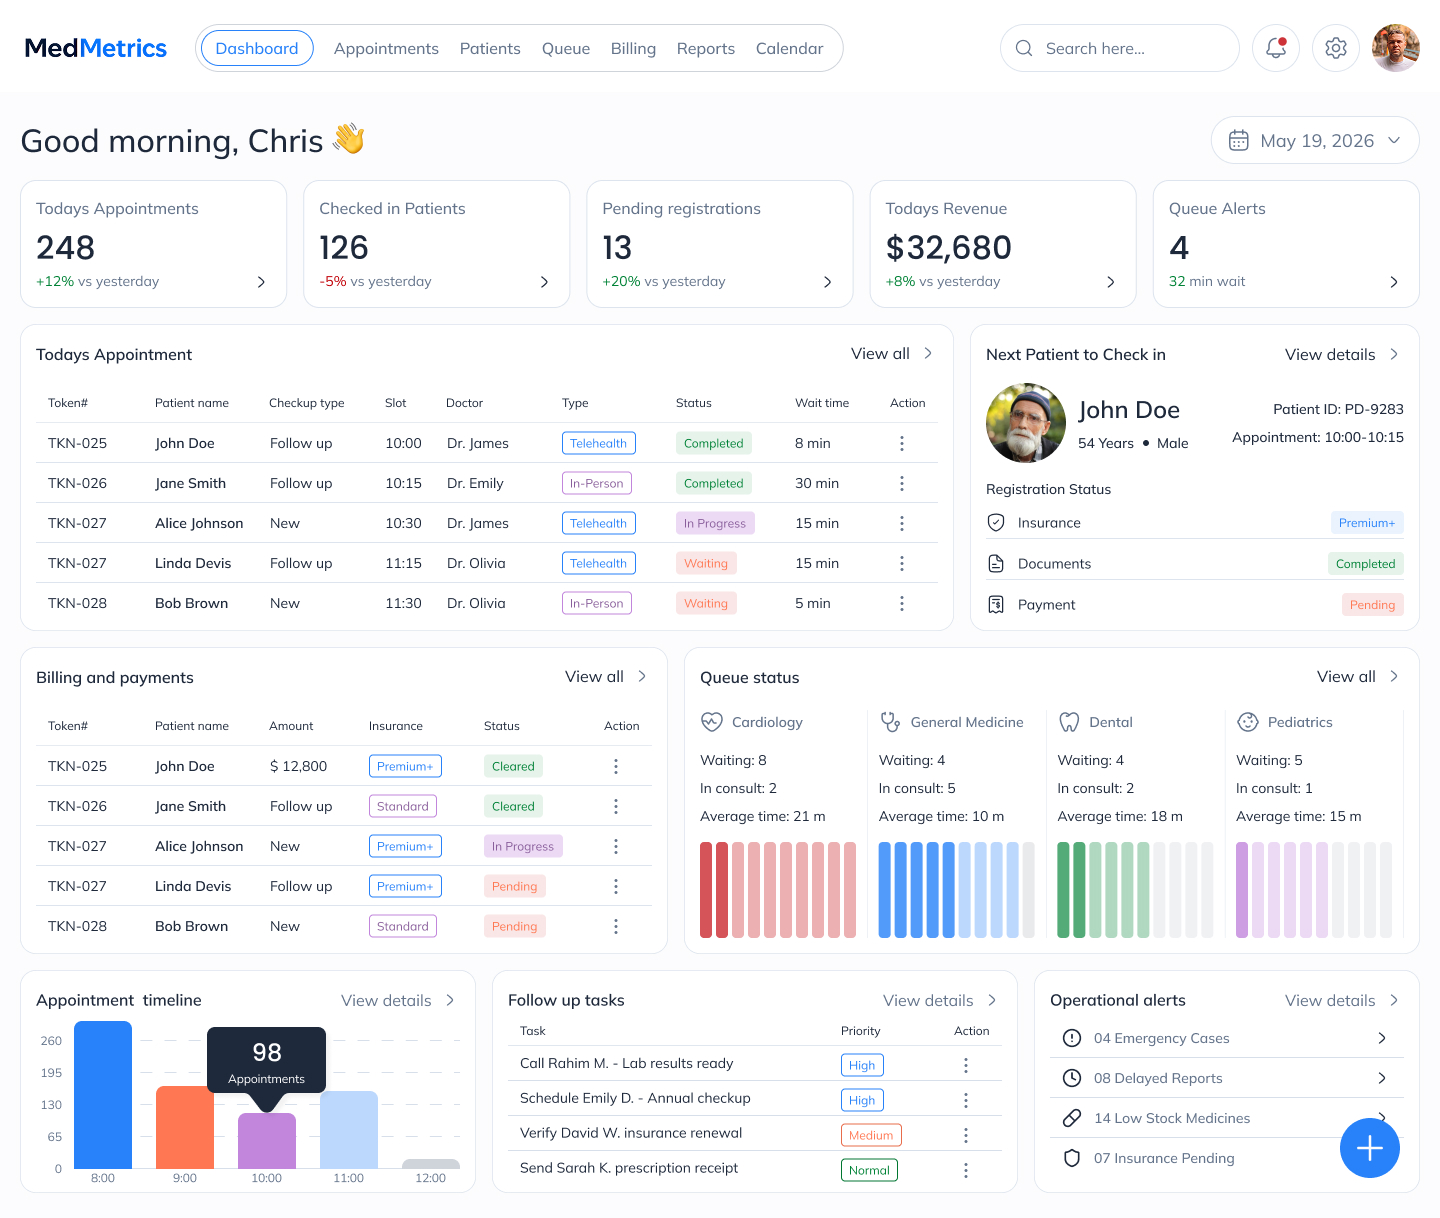The height and width of the screenshot is (1218, 1440).
Task: Select the Dashboard tab
Action: 257,48
